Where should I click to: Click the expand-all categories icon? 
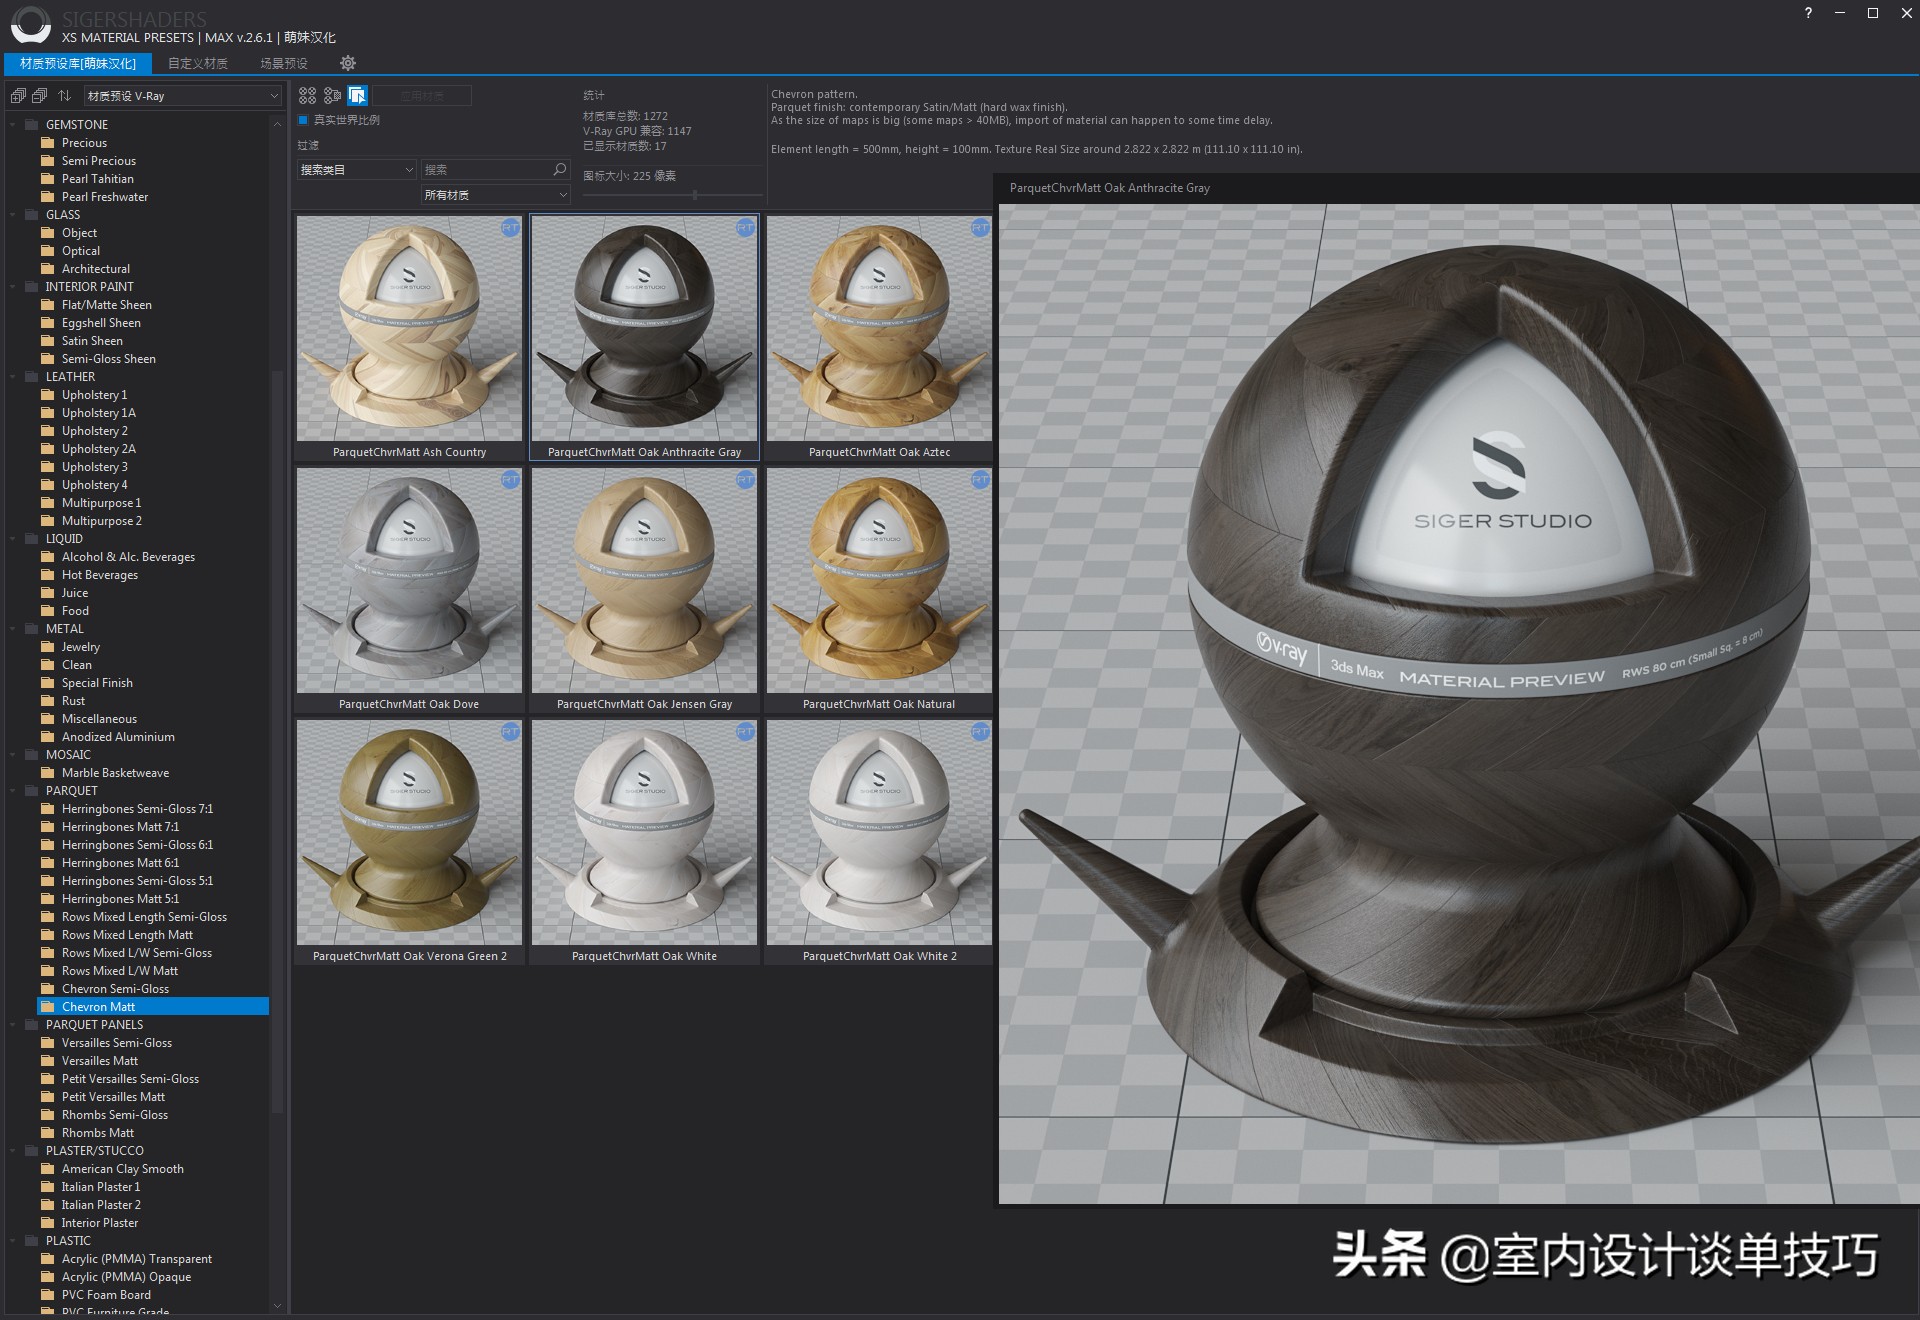(x=17, y=95)
